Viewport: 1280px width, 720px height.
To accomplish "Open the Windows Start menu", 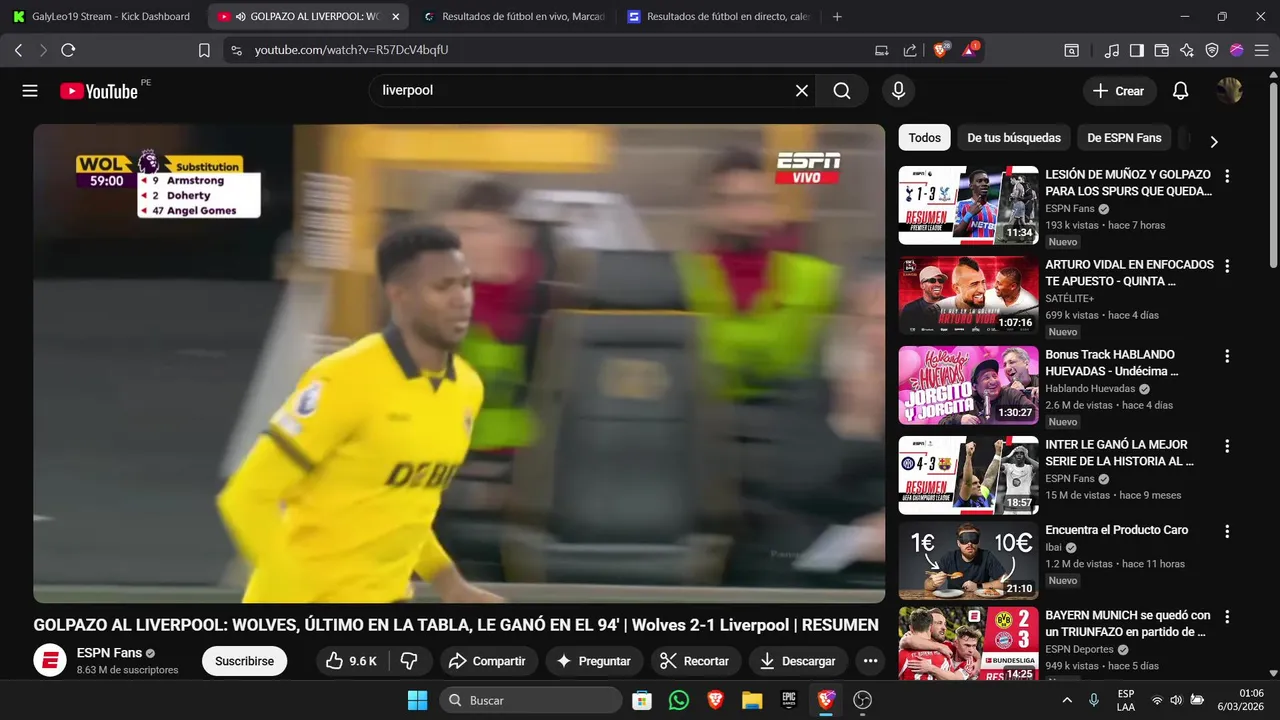I will [417, 700].
